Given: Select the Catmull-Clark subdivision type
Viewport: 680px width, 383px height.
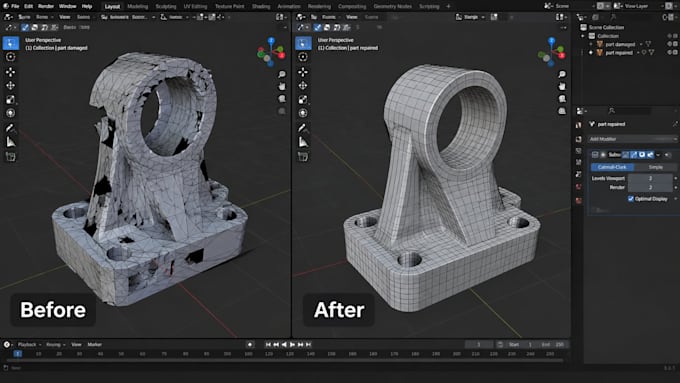Looking at the screenshot, I should [612, 167].
